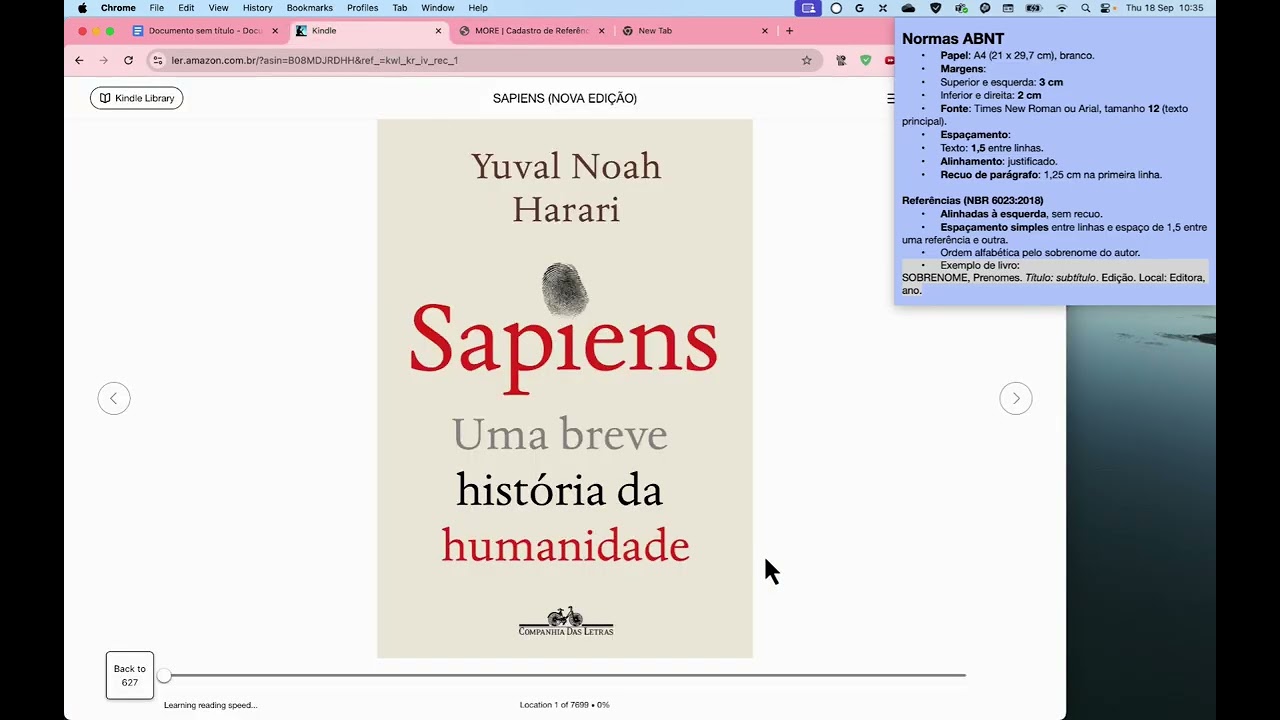Click the Back to 627 button
This screenshot has width=1280, height=720.
130,675
